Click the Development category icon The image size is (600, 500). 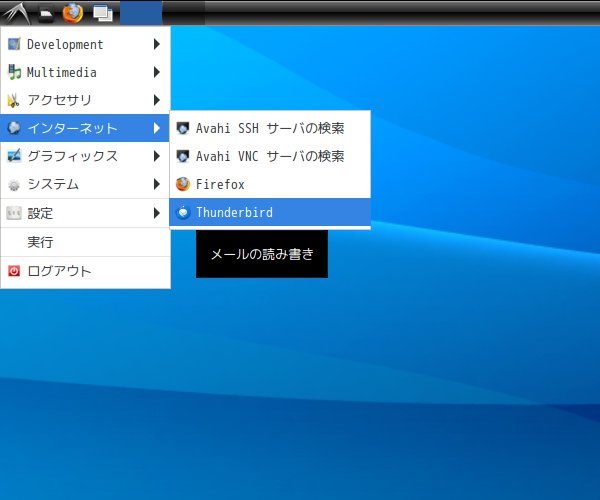[x=14, y=44]
